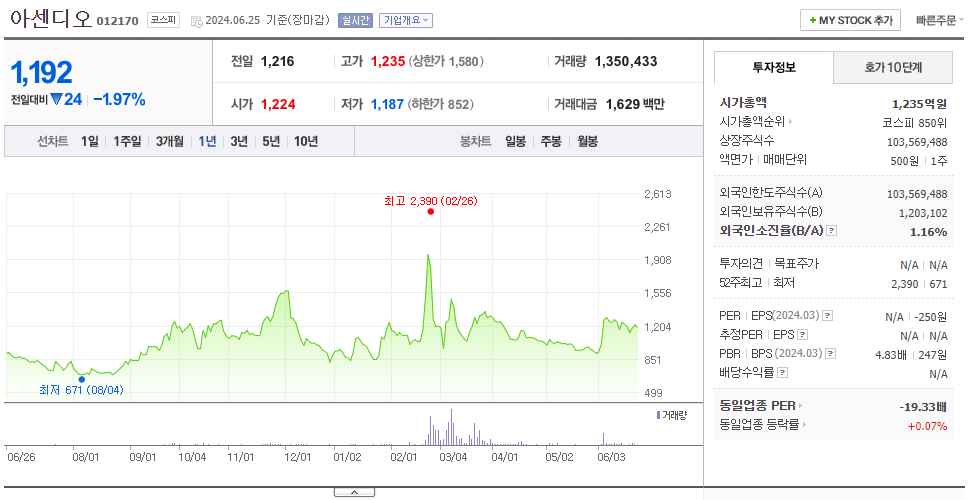This screenshot has height=500, width=968.
Task: Click 외국인소진율 value 1.16%
Action: 928,231
